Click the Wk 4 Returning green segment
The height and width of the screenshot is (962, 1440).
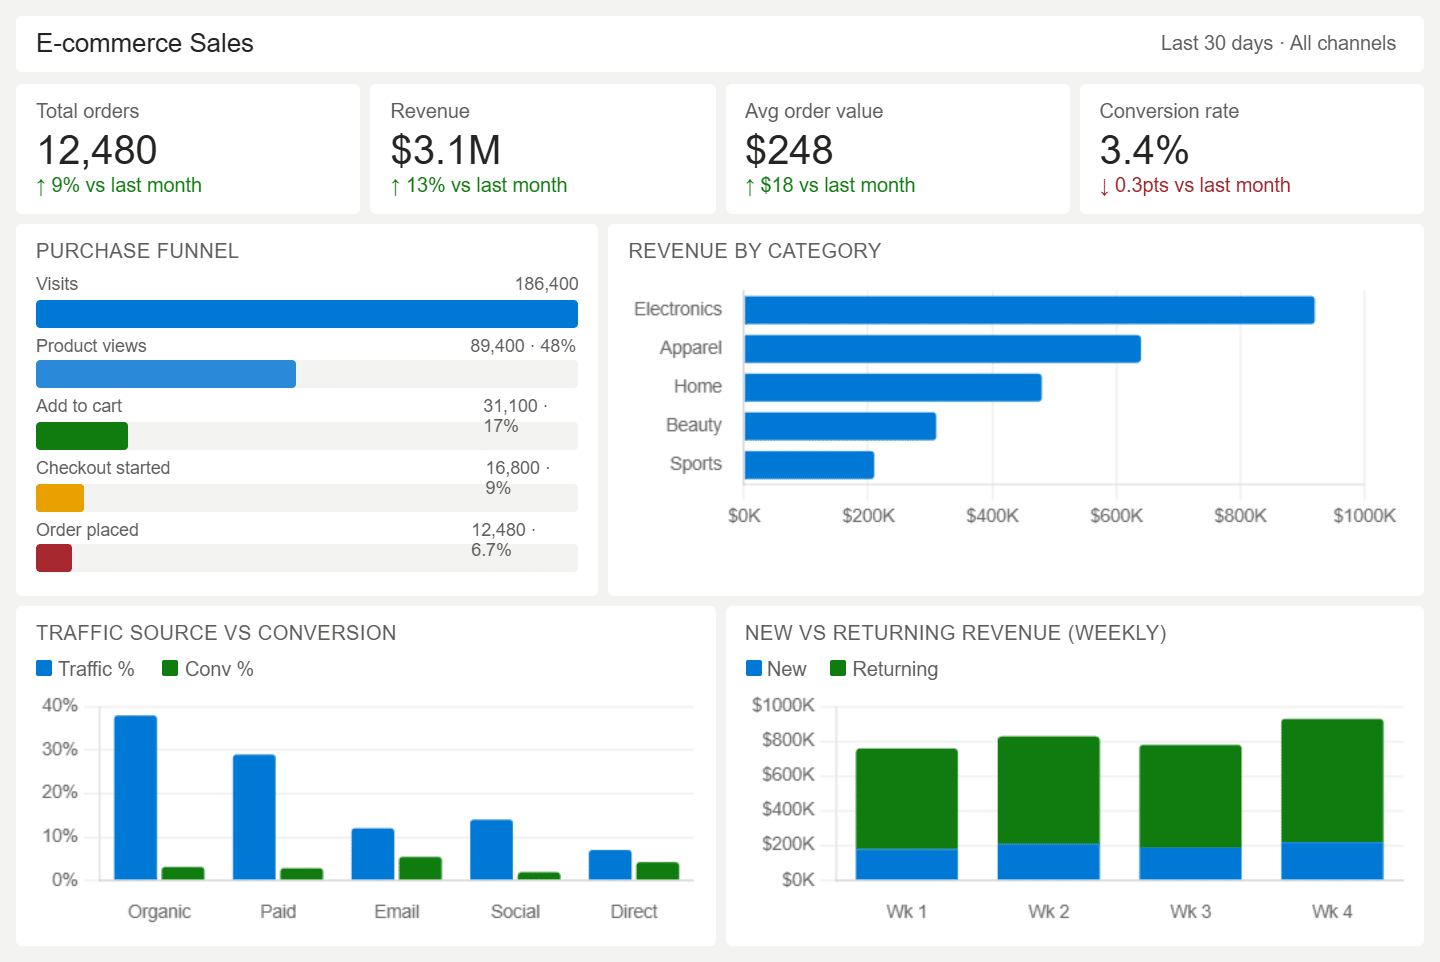1332,781
